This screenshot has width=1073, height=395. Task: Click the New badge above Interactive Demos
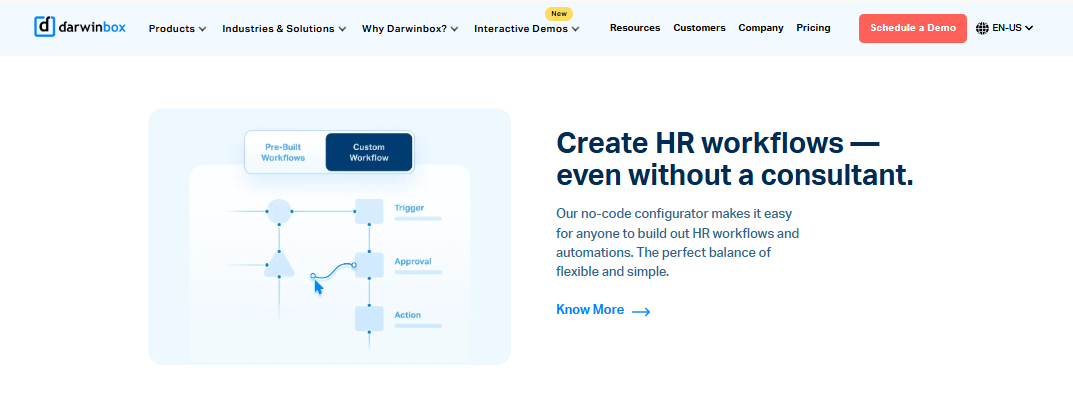559,14
